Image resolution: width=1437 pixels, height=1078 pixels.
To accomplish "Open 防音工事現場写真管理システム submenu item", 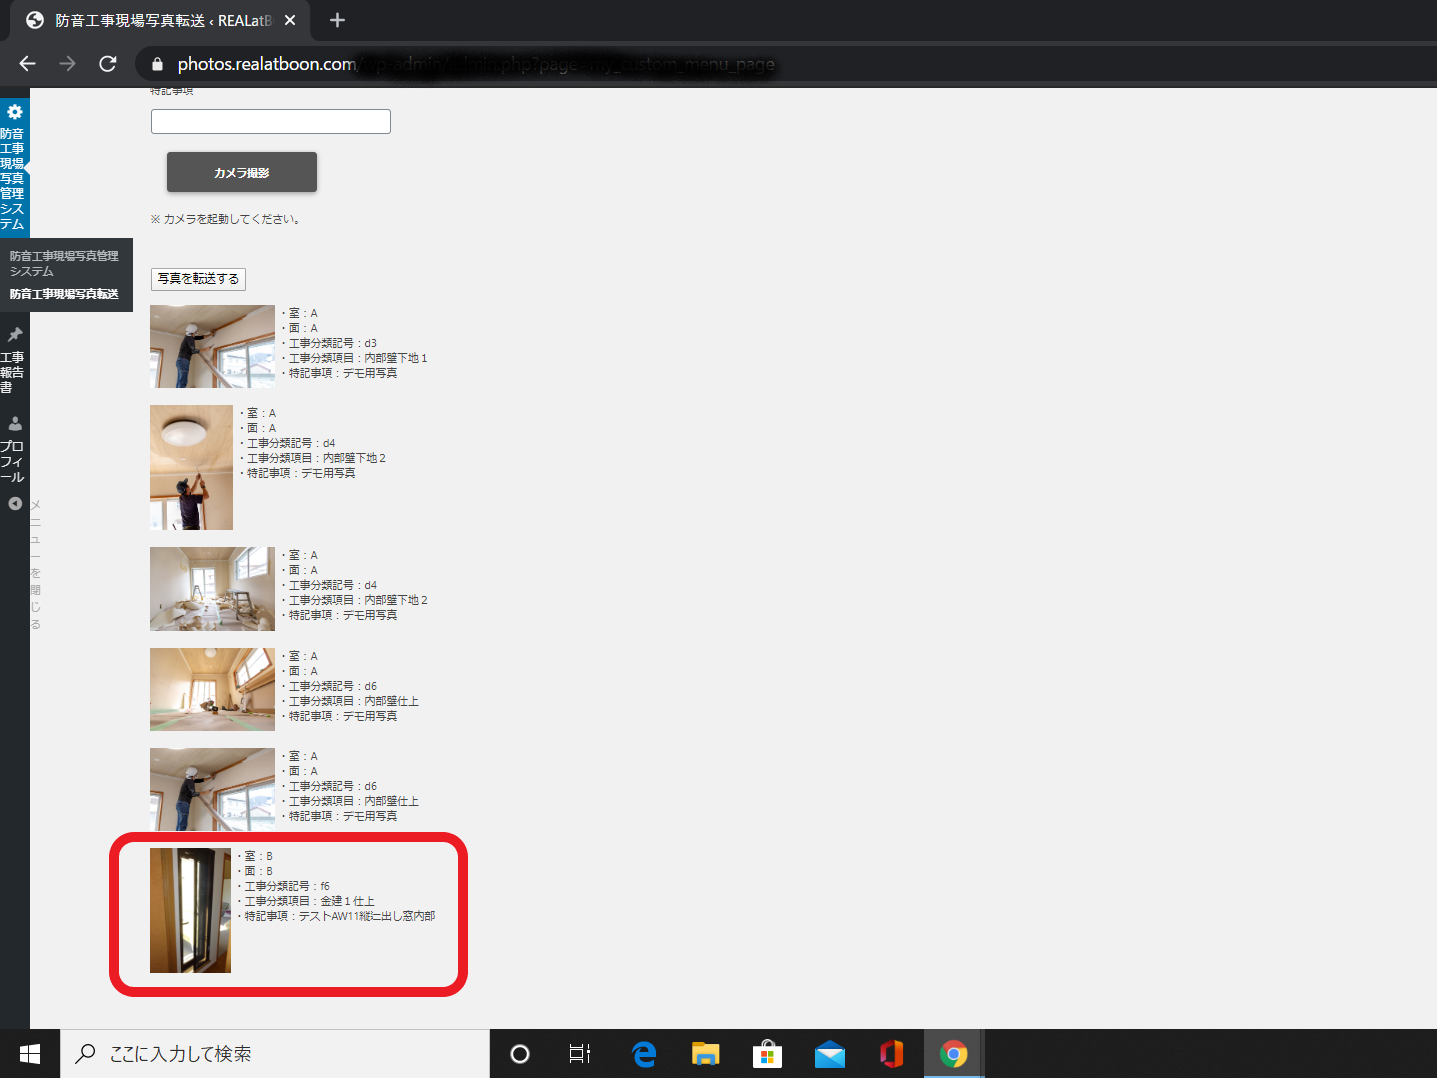I will [x=64, y=263].
